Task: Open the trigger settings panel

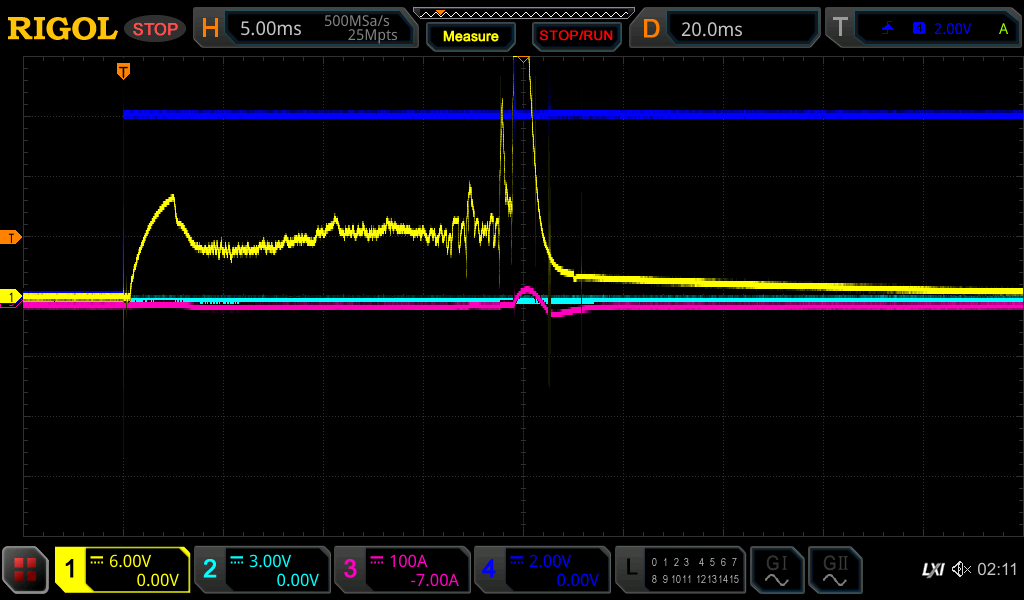Action: (x=922, y=29)
